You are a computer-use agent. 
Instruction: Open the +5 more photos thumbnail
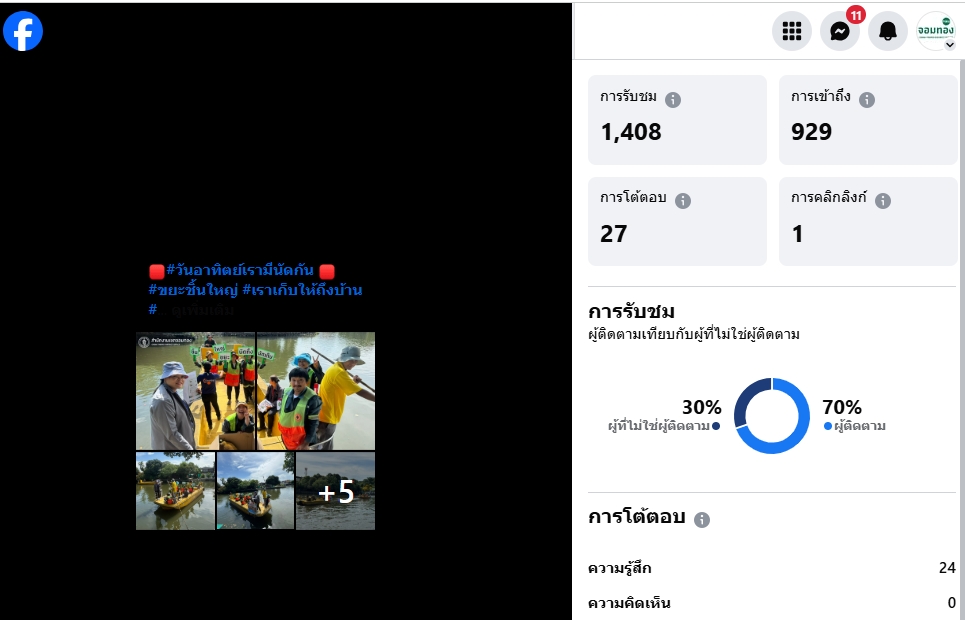click(x=335, y=491)
